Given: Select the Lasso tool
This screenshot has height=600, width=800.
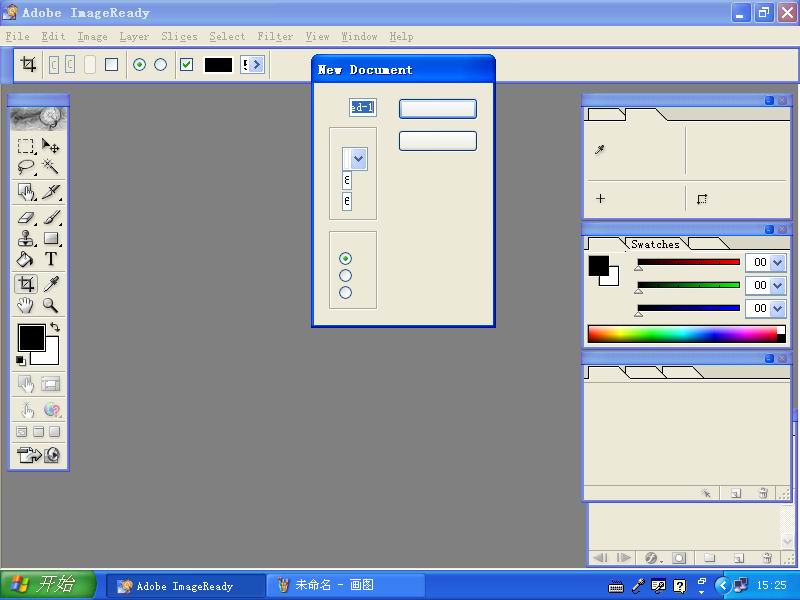Looking at the screenshot, I should [26, 166].
